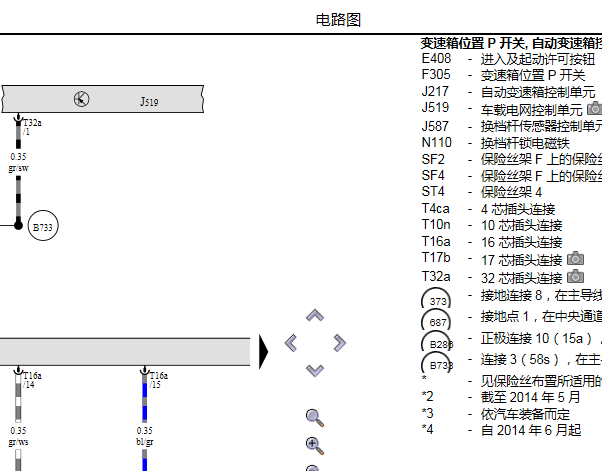Select legend entry T4ca 4 芯插头连接
Image resolution: width=602 pixels, height=471 pixels.
(x=488, y=209)
